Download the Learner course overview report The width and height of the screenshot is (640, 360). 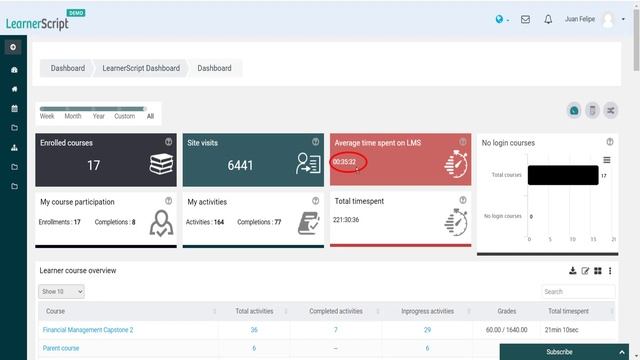573,271
